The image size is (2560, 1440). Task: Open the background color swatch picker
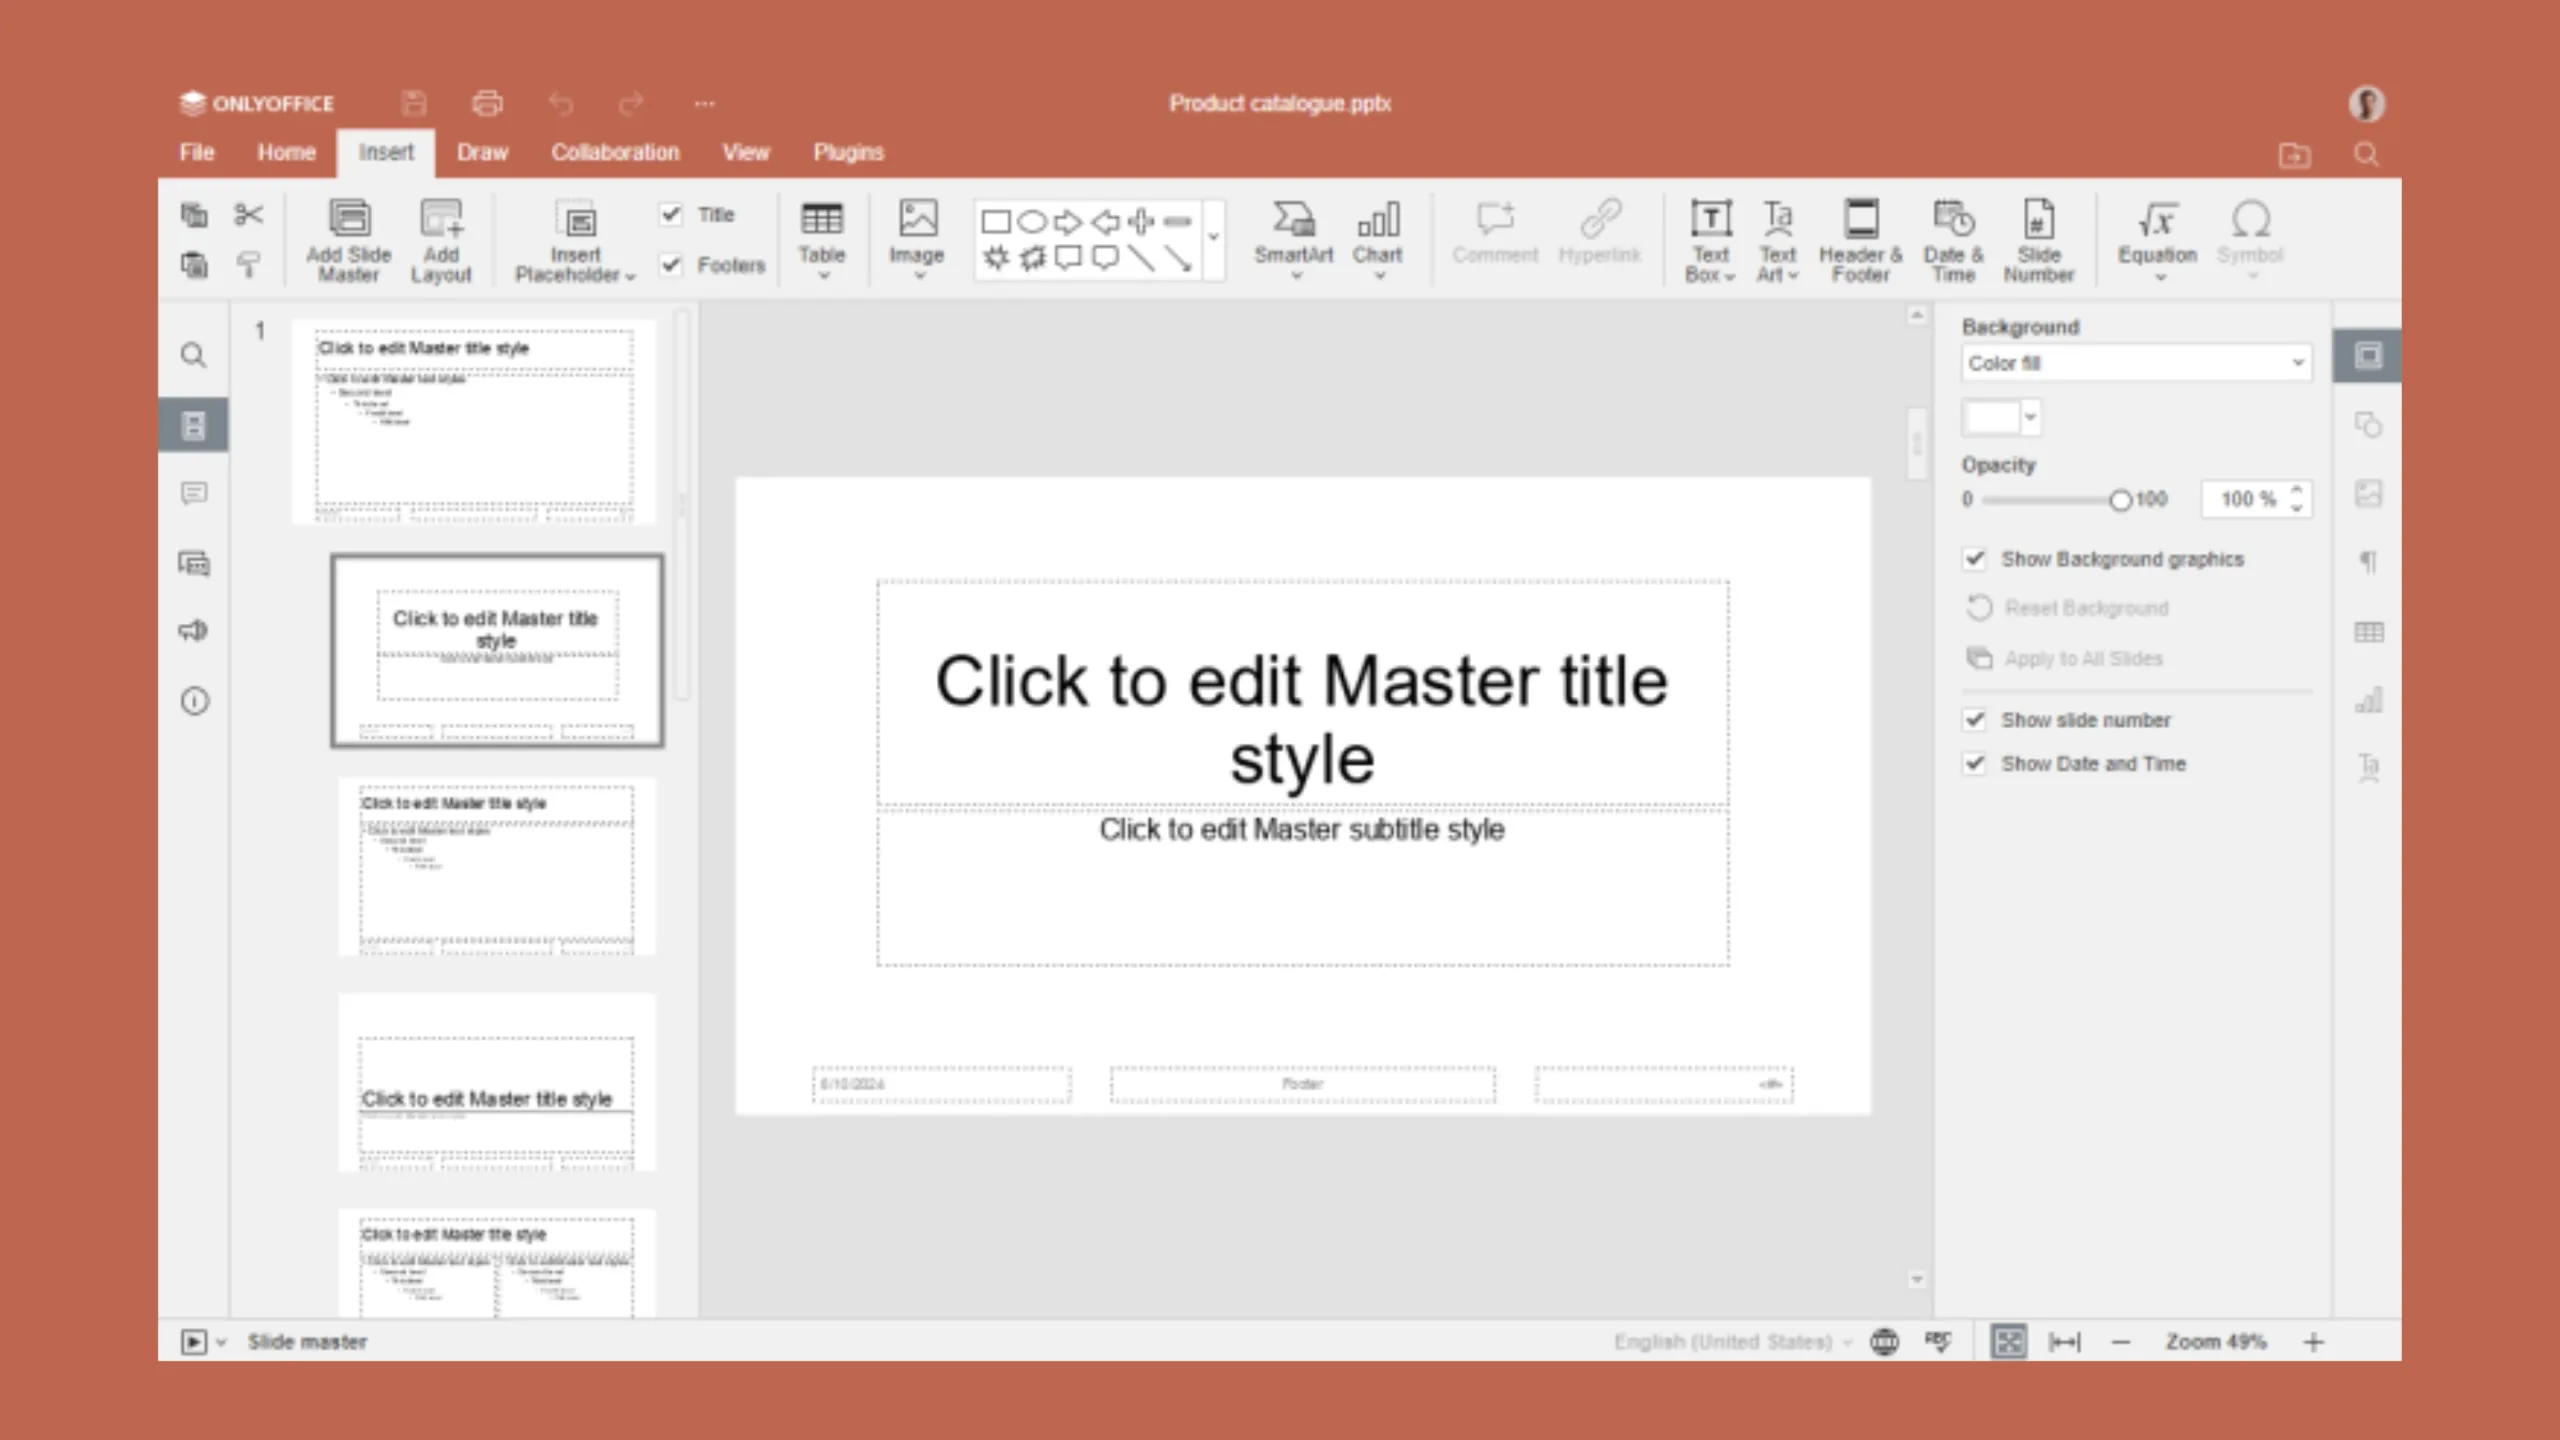(2001, 418)
